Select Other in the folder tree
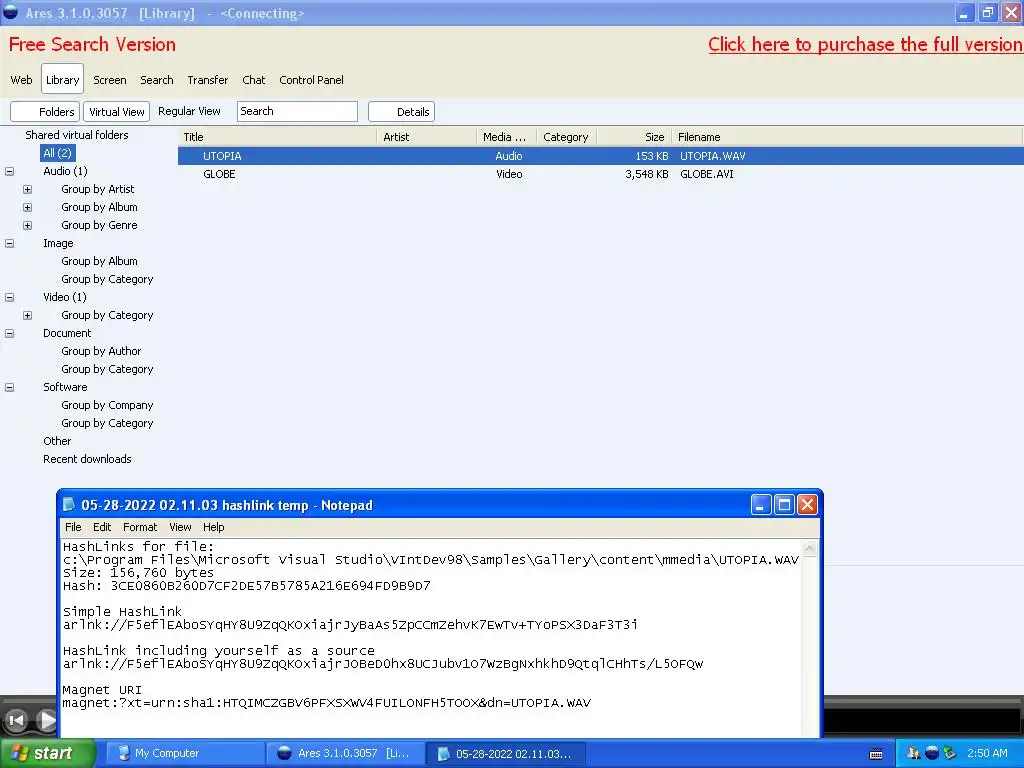The height and width of the screenshot is (768, 1024). (57, 441)
